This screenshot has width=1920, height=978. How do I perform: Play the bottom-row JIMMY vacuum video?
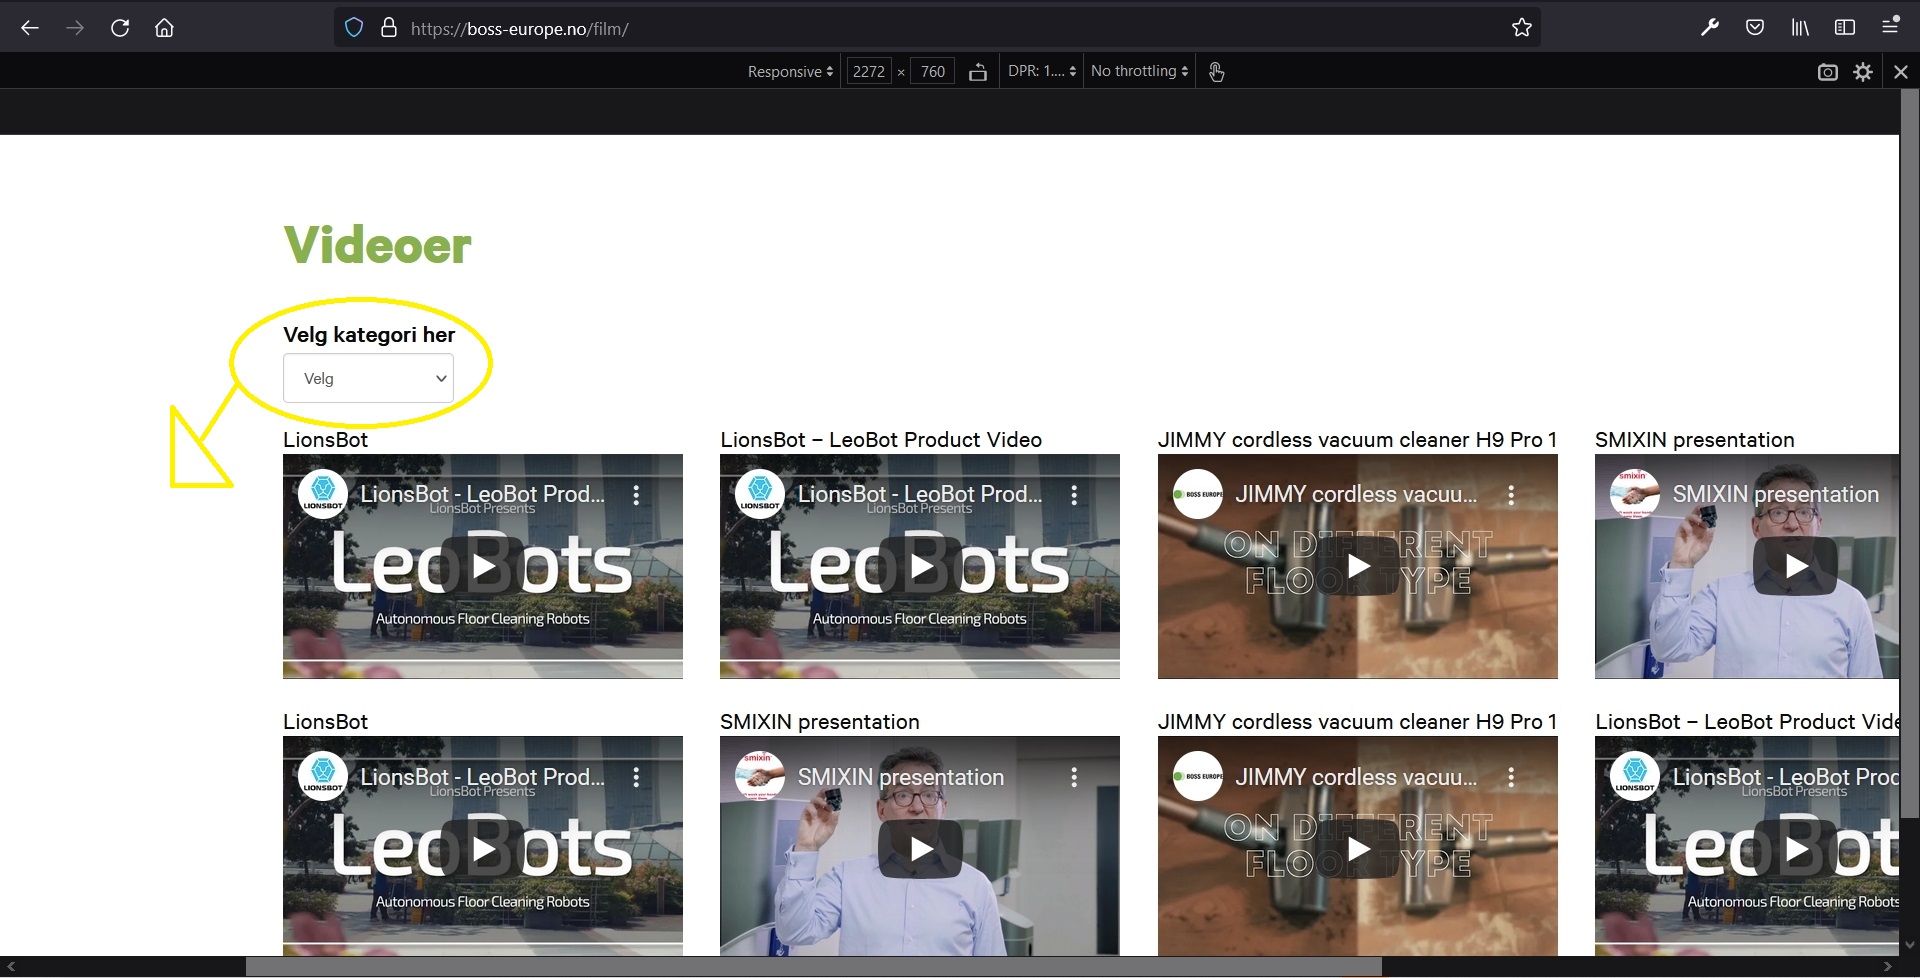(x=1358, y=849)
